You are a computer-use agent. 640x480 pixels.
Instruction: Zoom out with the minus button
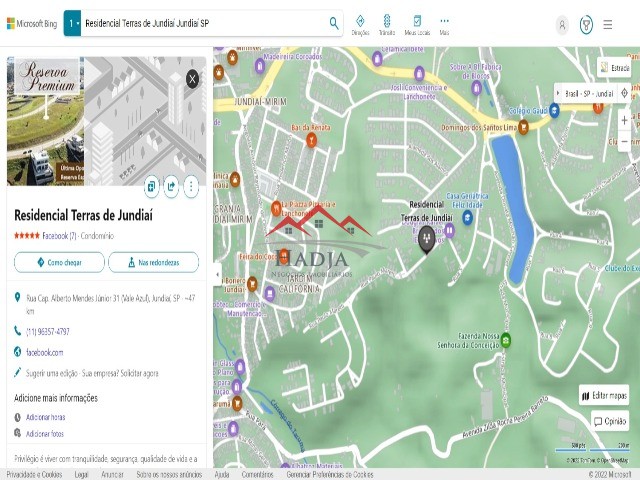coord(624,142)
